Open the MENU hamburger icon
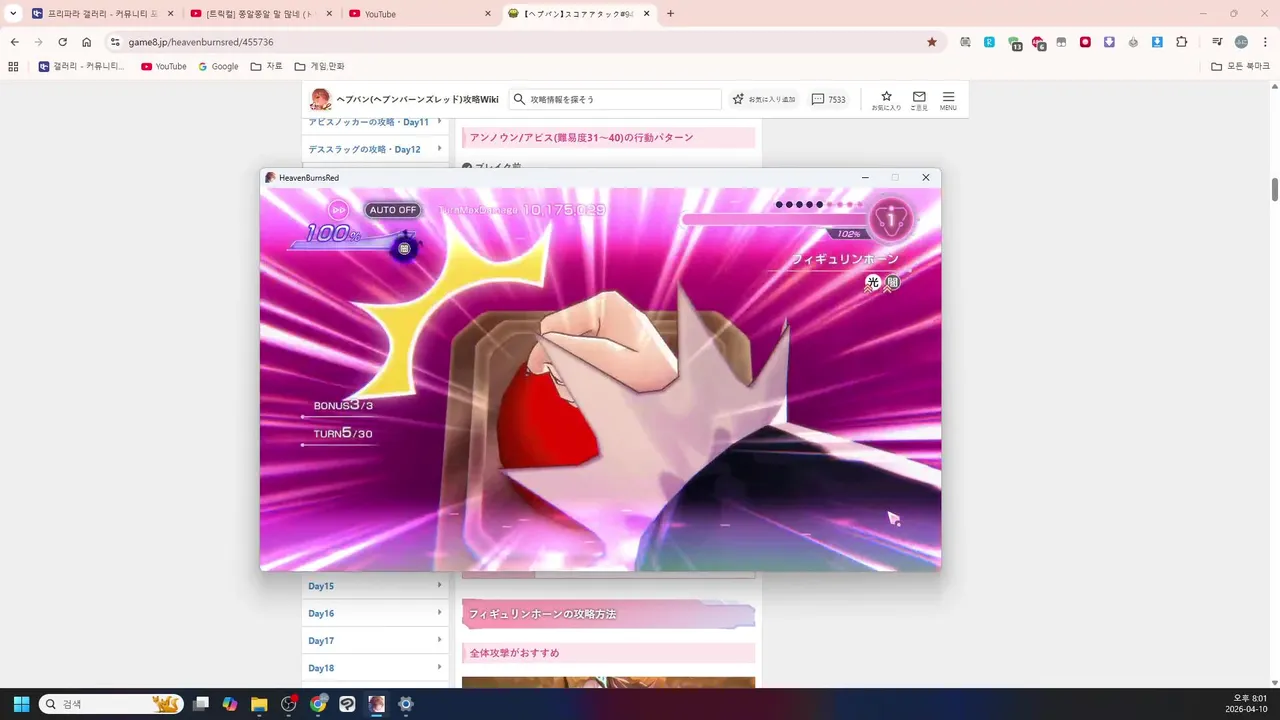The width and height of the screenshot is (1280, 720). click(948, 100)
